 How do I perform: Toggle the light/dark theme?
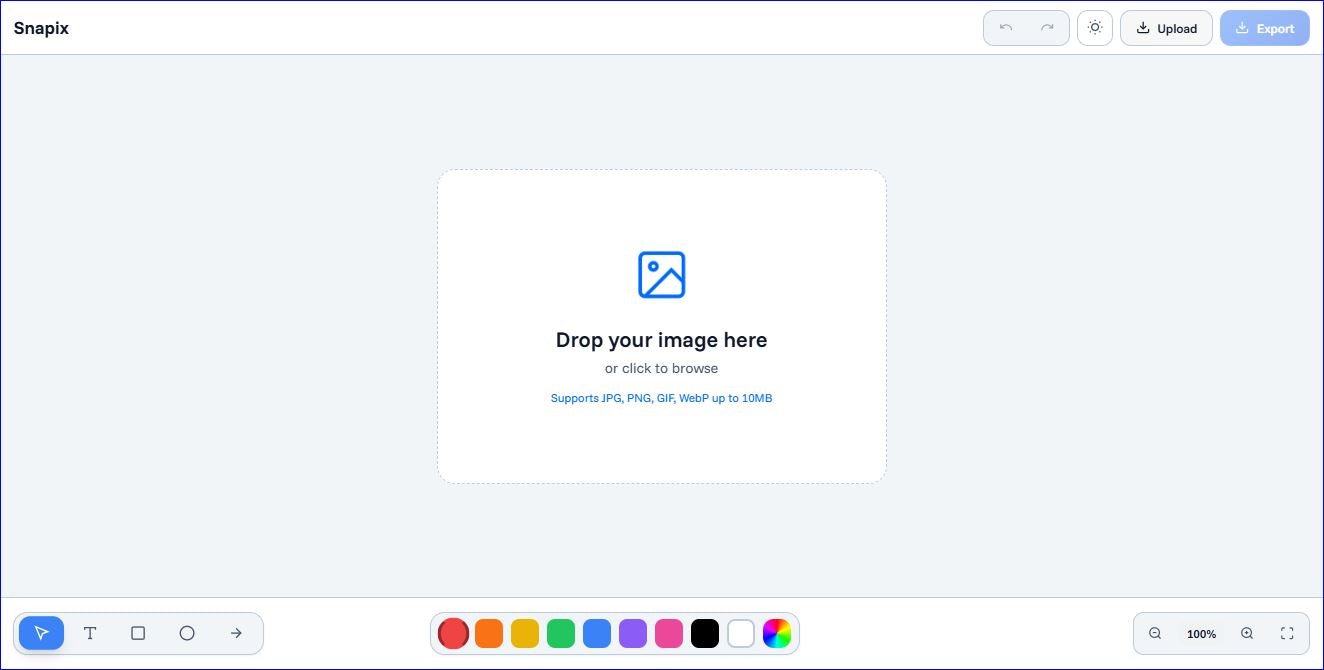[1094, 28]
